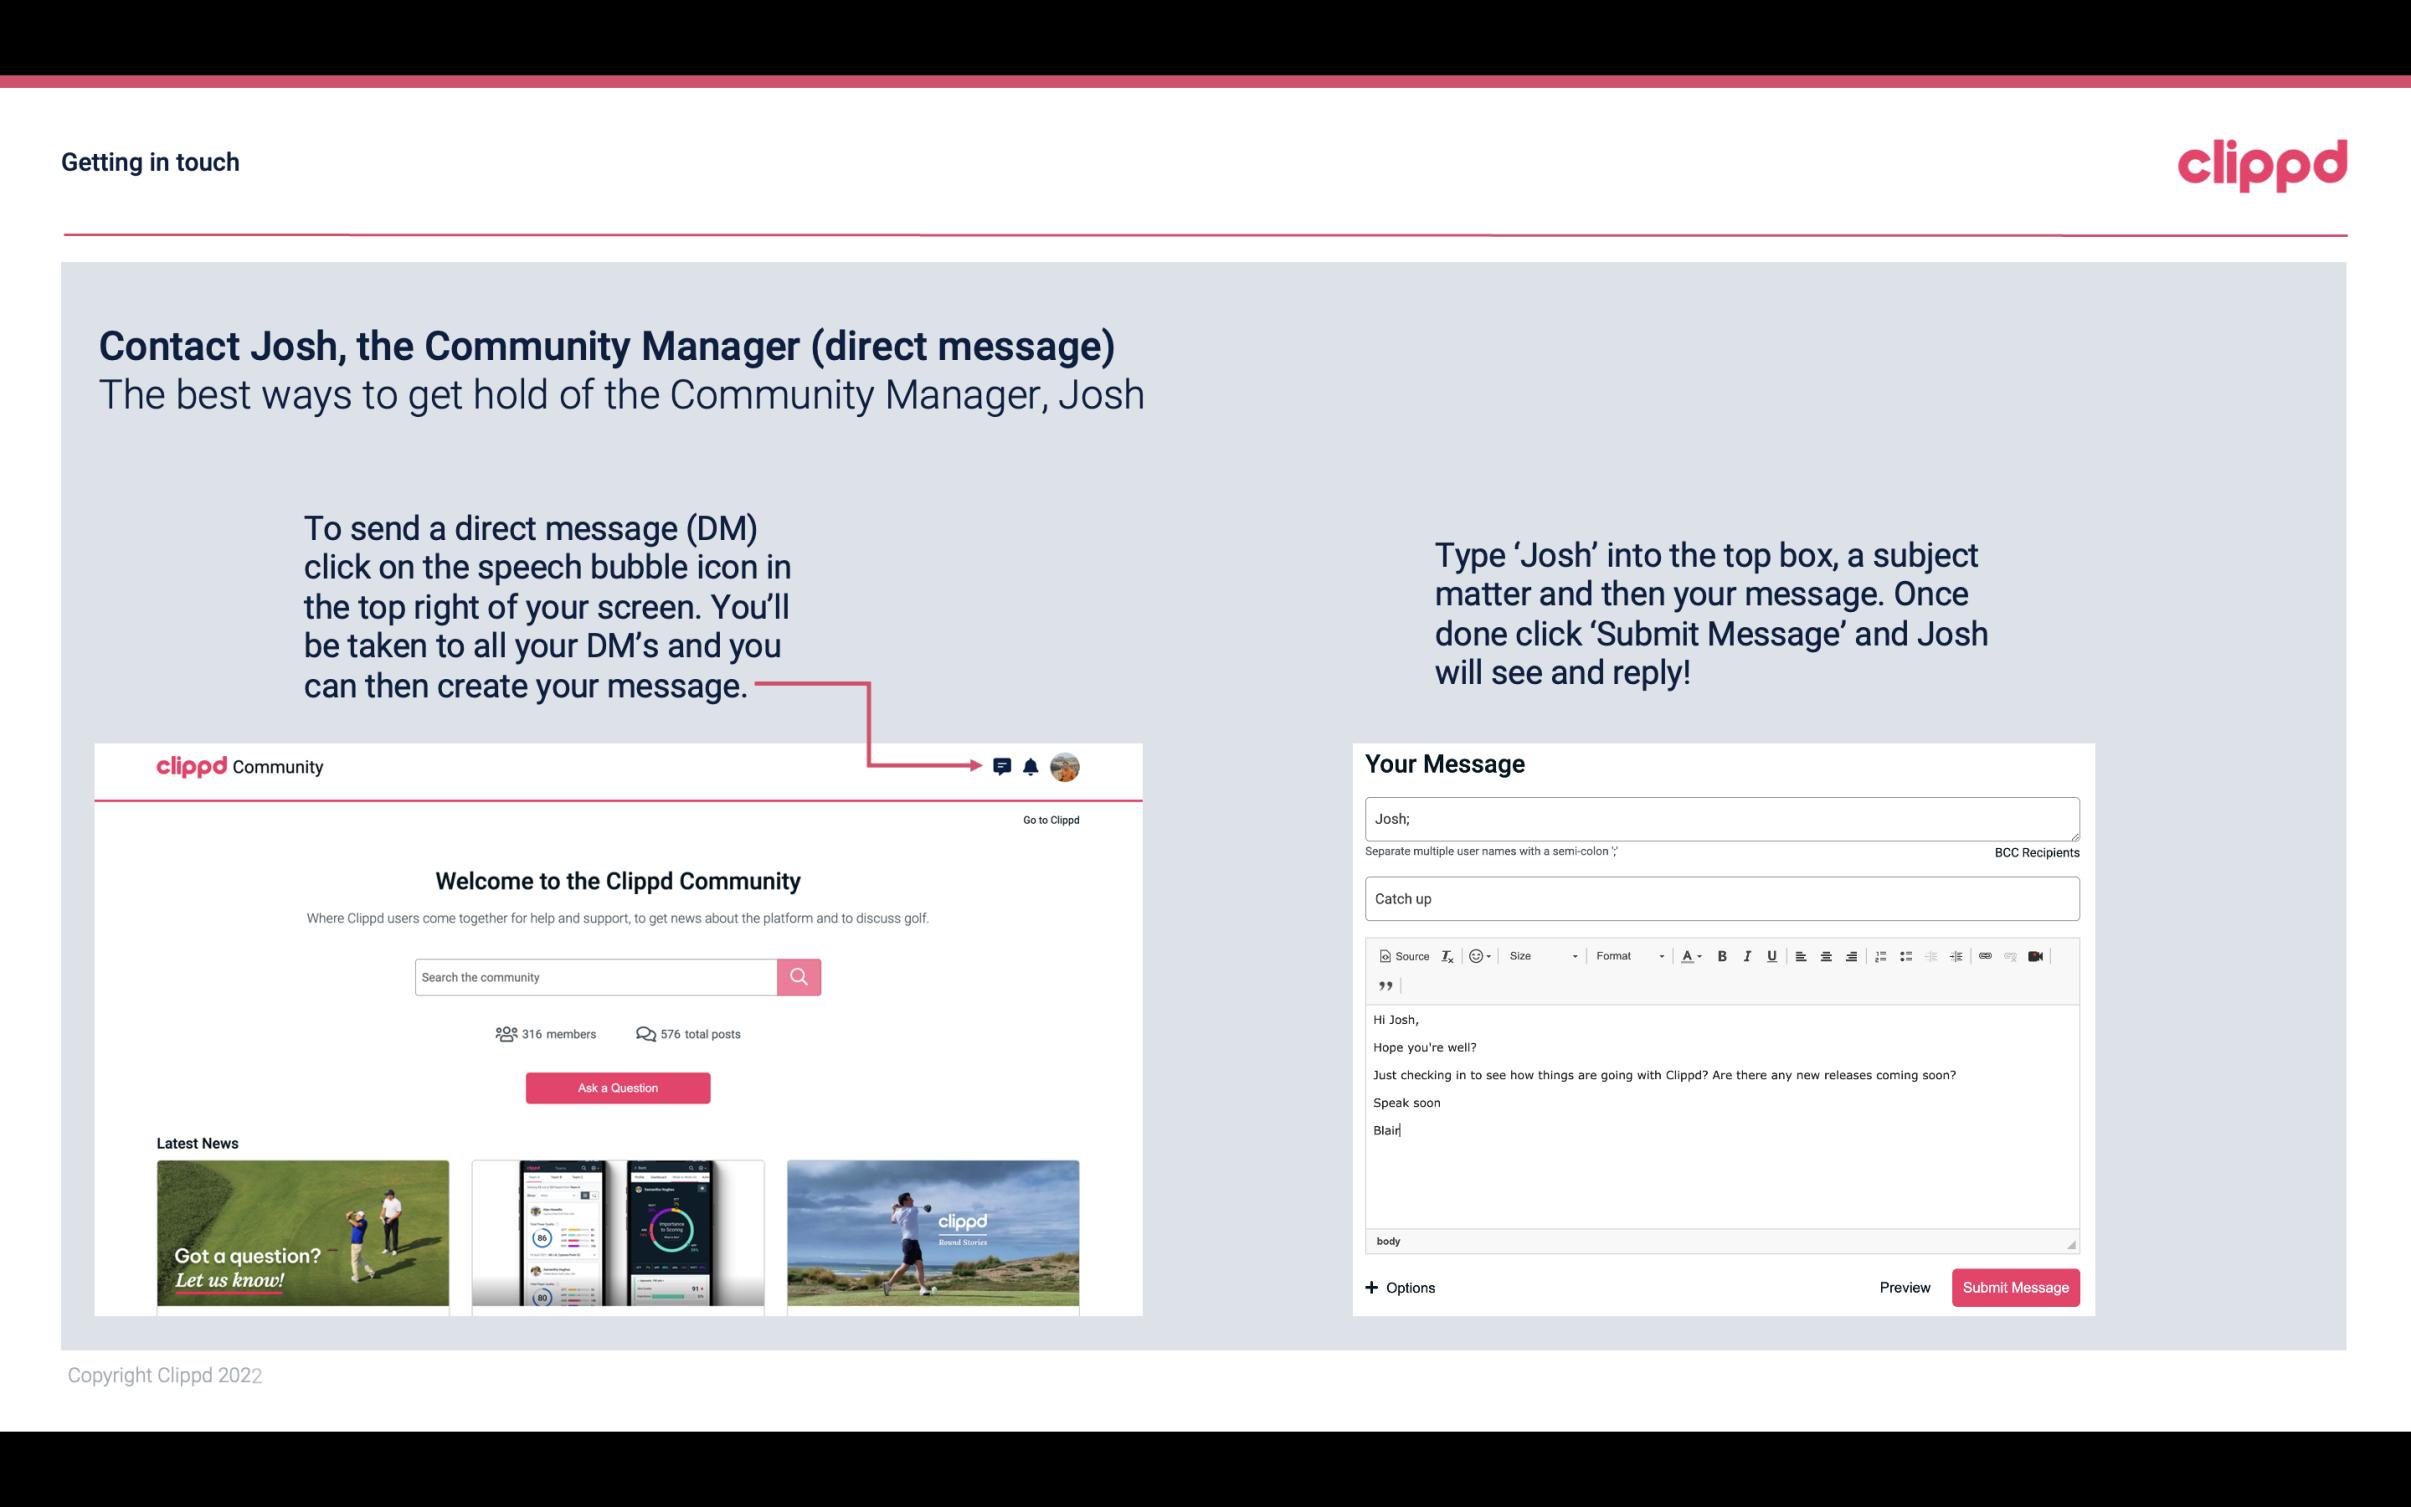Select the Ask a Question tab
The width and height of the screenshot is (2411, 1507).
click(x=618, y=1085)
